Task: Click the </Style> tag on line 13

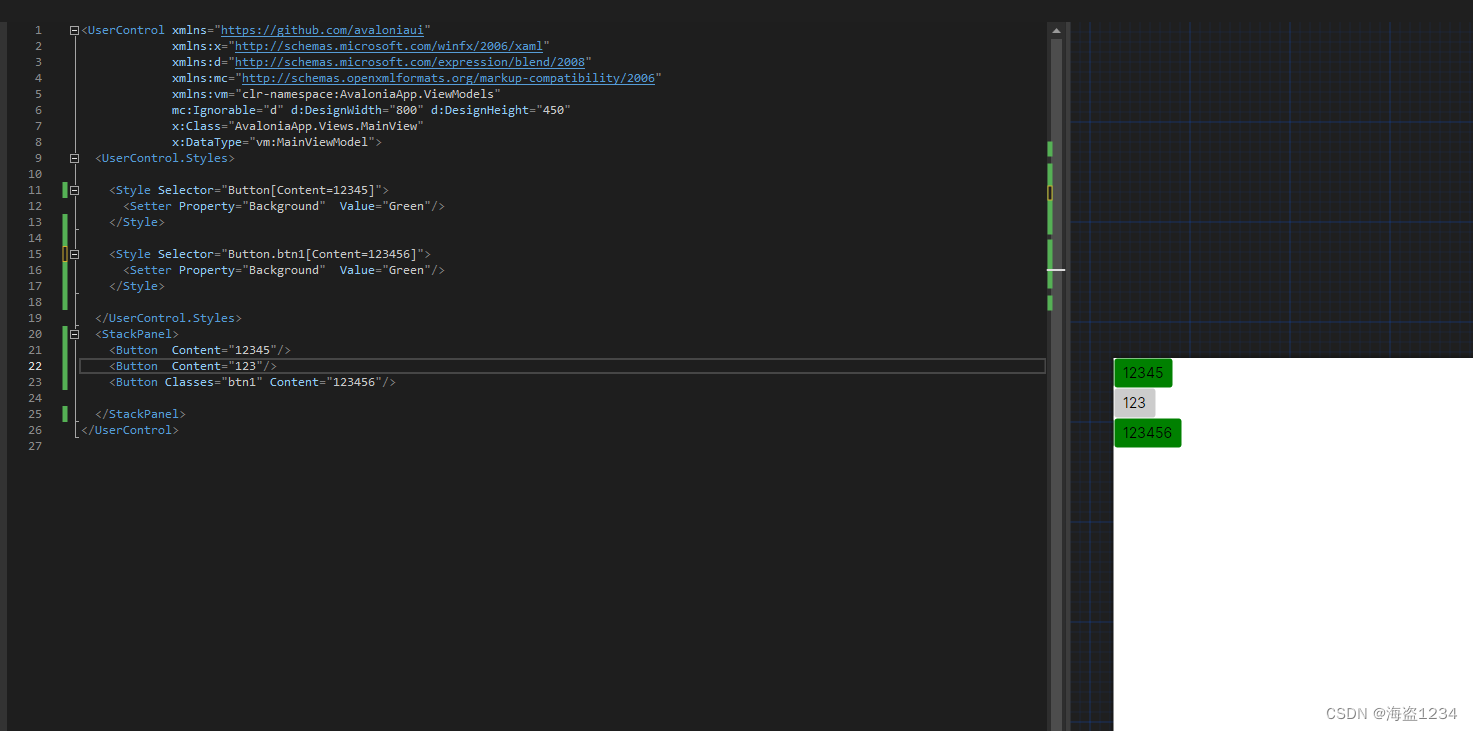Action: 137,222
